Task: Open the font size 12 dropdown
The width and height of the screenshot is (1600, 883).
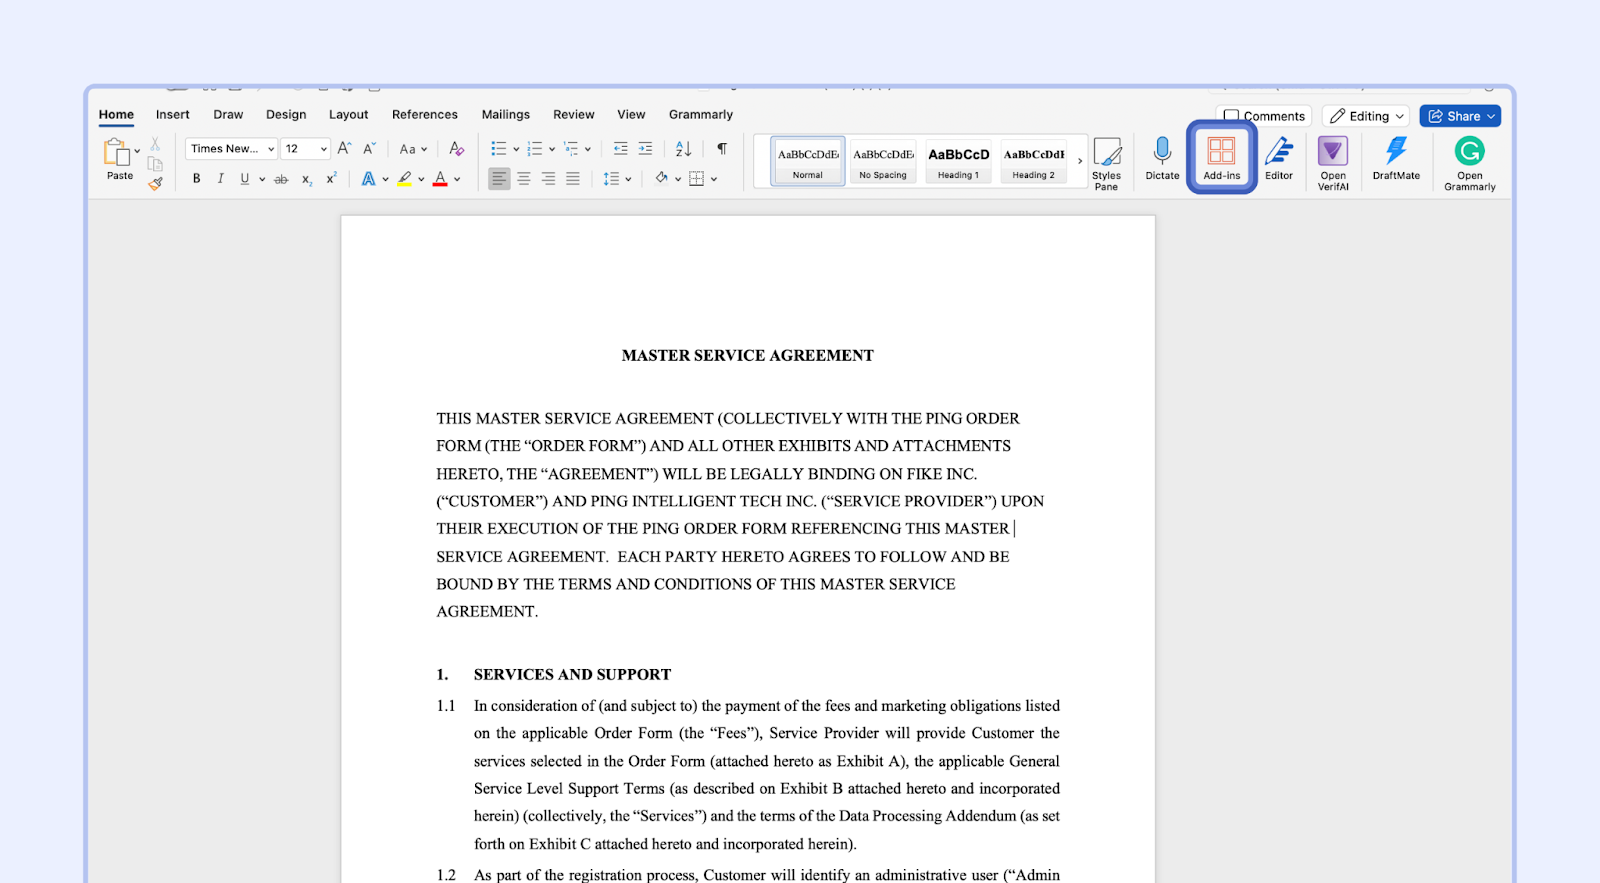Action: (323, 149)
